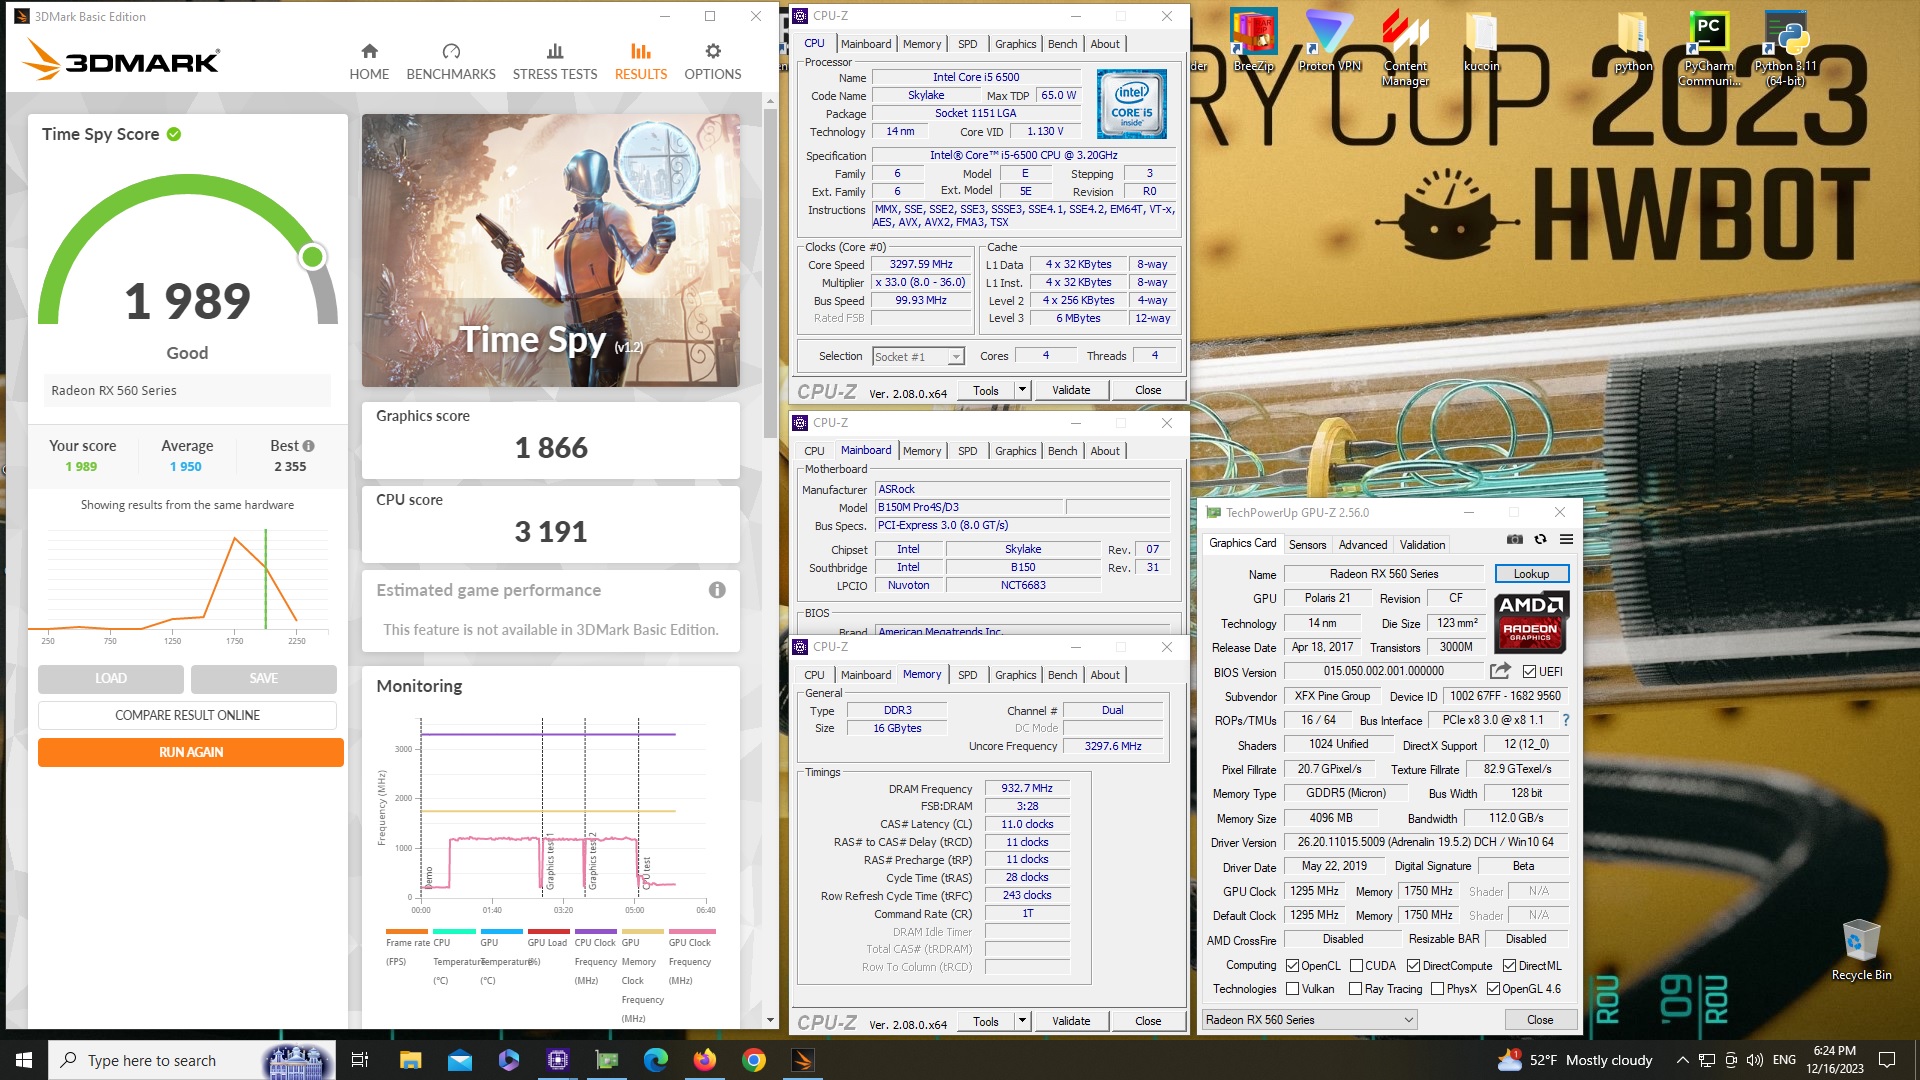Image resolution: width=1920 pixels, height=1080 pixels.
Task: Open PyCharm Community desktop icon
Action: click(x=1709, y=48)
